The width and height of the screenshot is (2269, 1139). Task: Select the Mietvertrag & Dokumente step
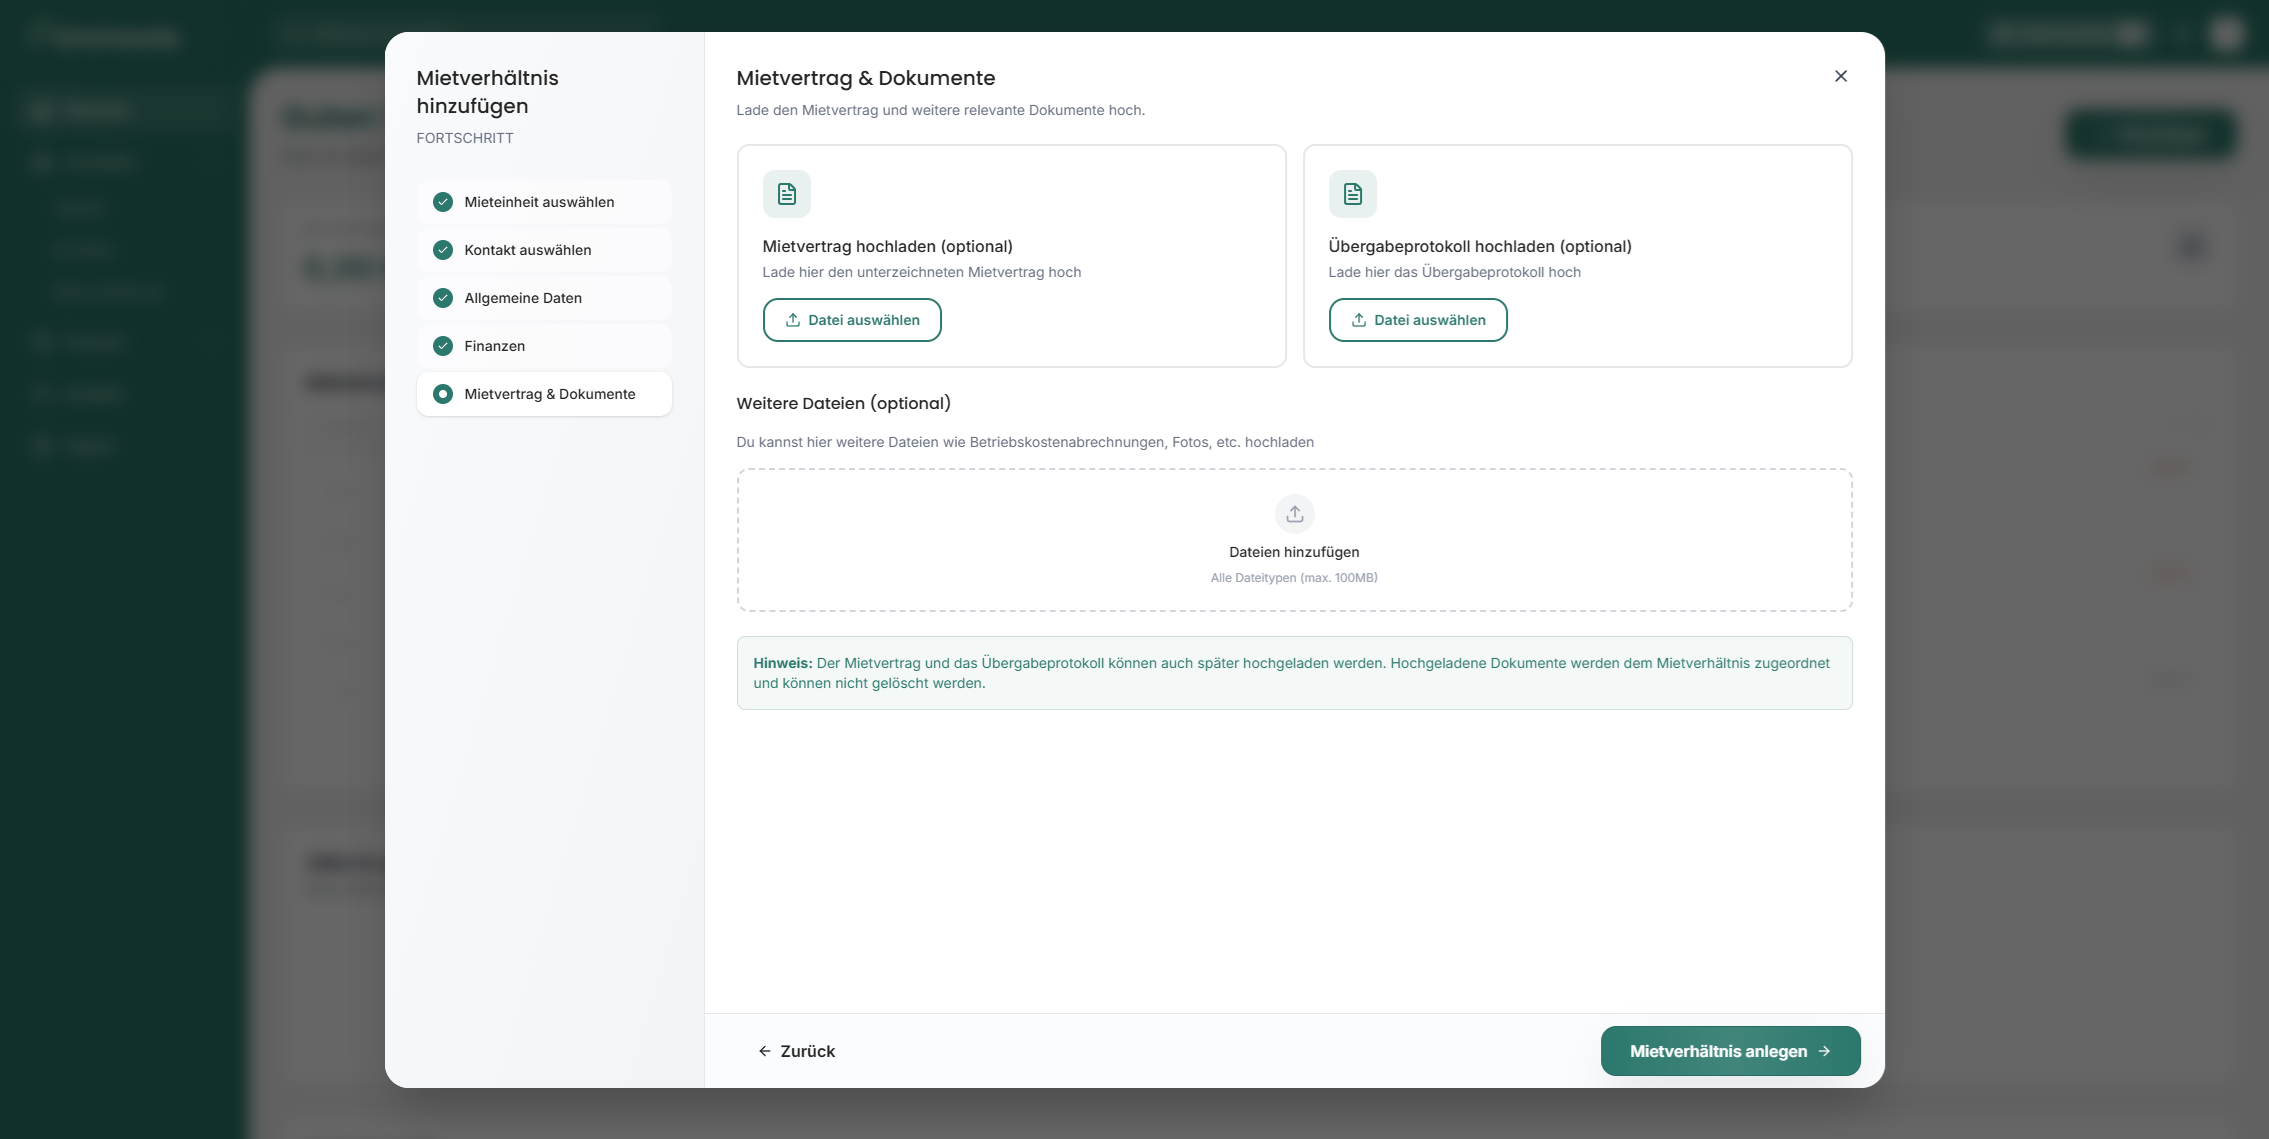544,394
